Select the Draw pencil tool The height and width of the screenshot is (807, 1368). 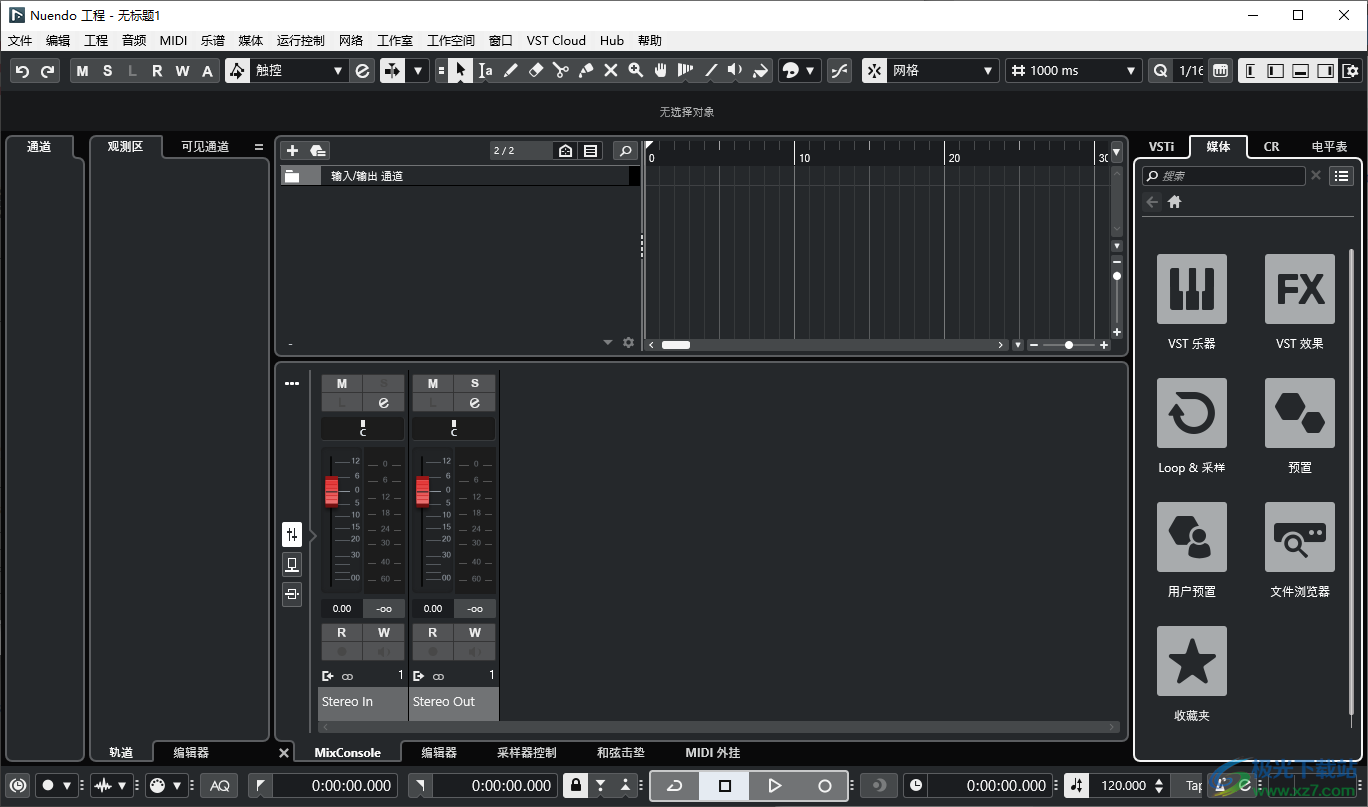pos(510,71)
